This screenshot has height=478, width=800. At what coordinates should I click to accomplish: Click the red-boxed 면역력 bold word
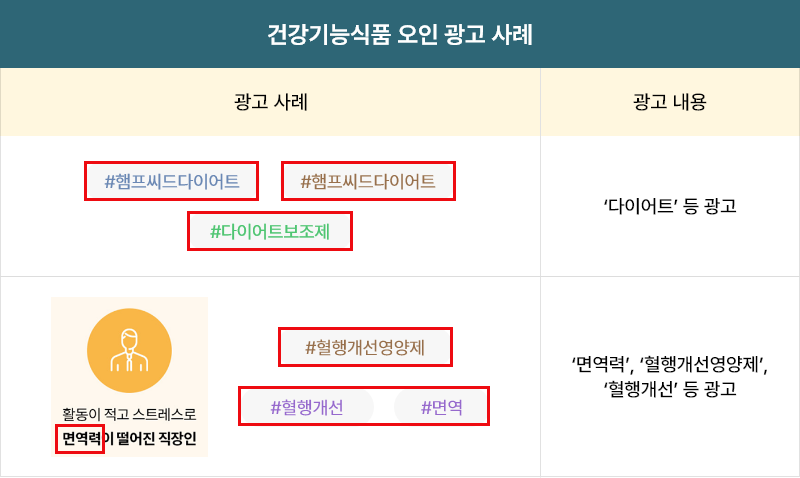coord(80,438)
